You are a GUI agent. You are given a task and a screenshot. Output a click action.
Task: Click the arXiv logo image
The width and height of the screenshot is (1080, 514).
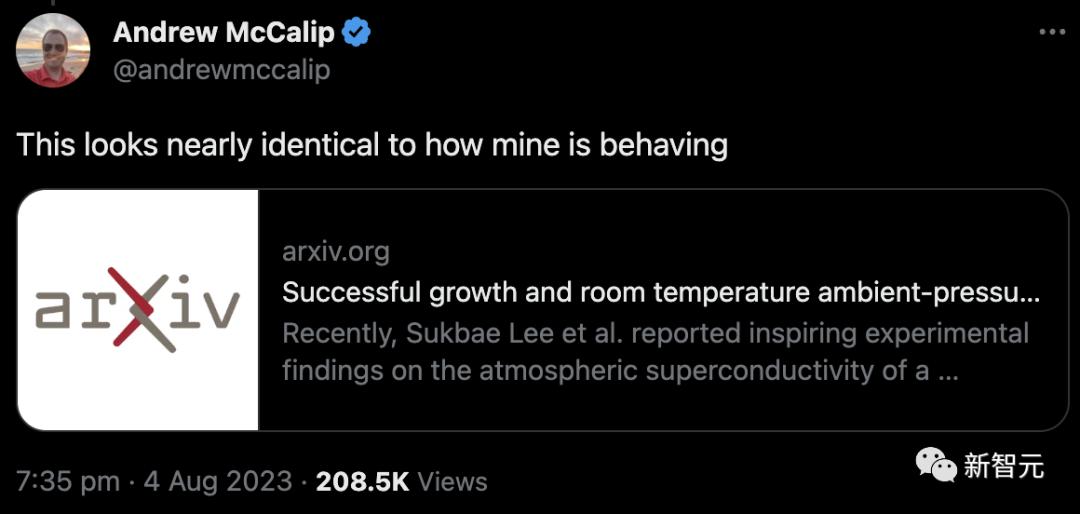click(138, 310)
